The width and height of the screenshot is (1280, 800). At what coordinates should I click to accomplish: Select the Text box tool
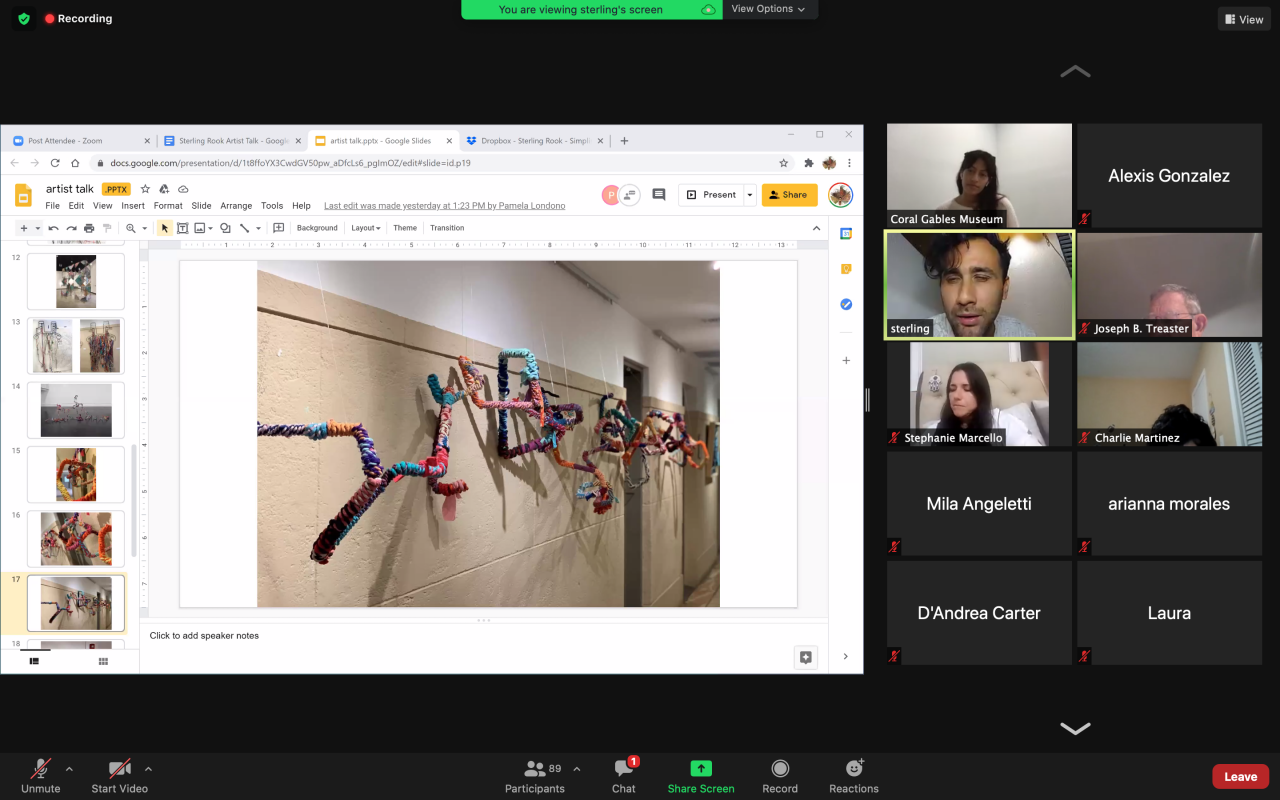[x=182, y=228]
